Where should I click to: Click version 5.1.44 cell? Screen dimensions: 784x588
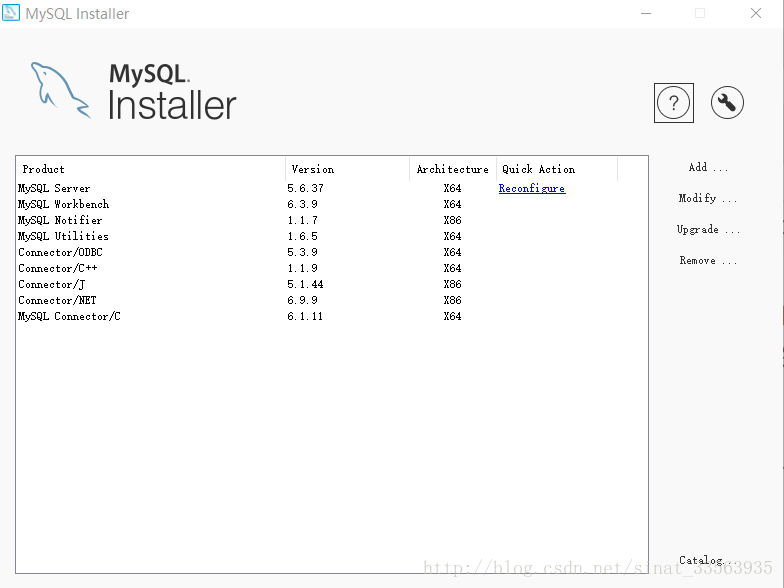pos(306,284)
